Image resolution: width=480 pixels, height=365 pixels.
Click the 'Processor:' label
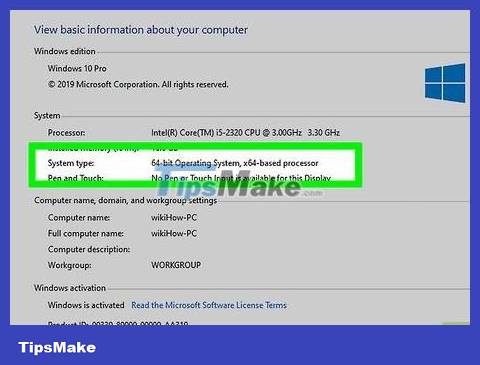pos(66,133)
